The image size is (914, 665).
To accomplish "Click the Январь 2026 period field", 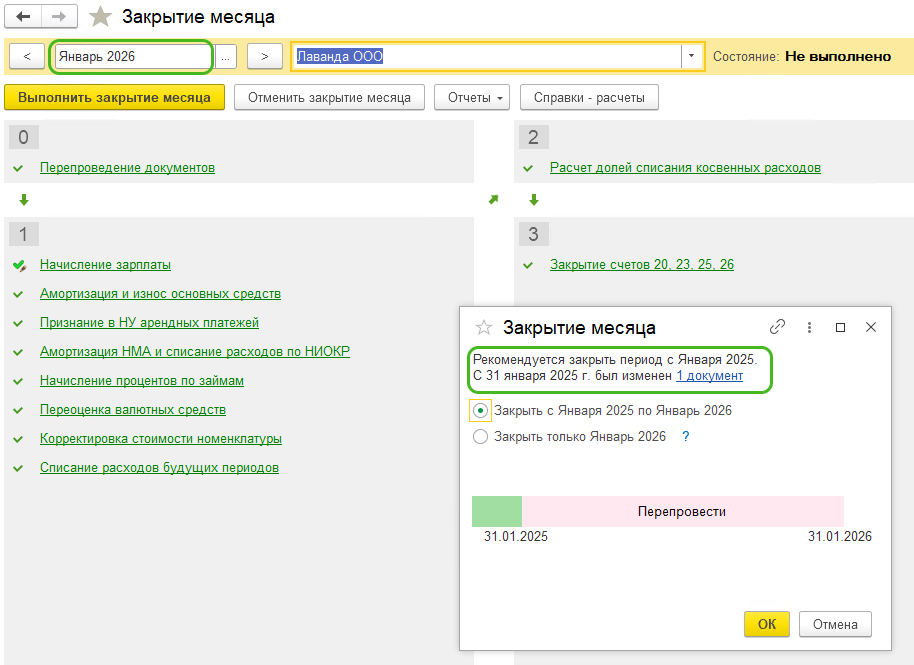I will point(130,57).
